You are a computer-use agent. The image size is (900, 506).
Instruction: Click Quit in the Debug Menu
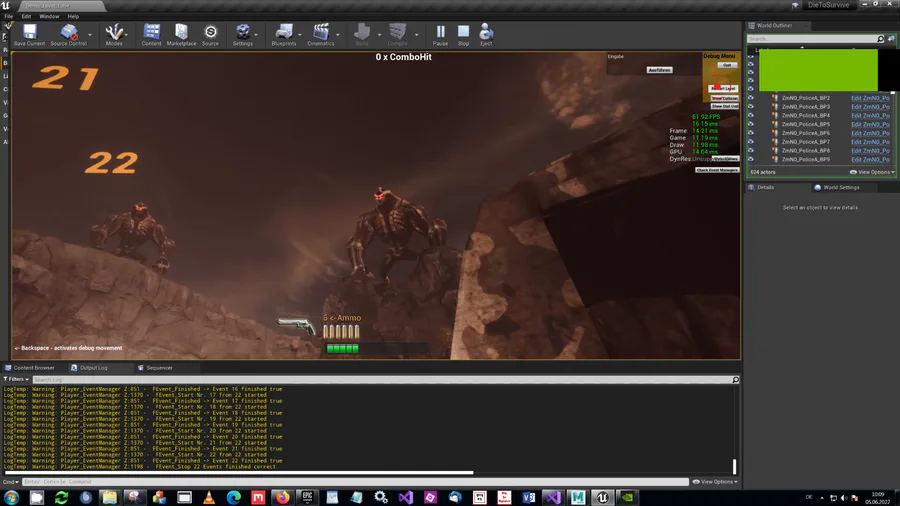click(x=727, y=65)
